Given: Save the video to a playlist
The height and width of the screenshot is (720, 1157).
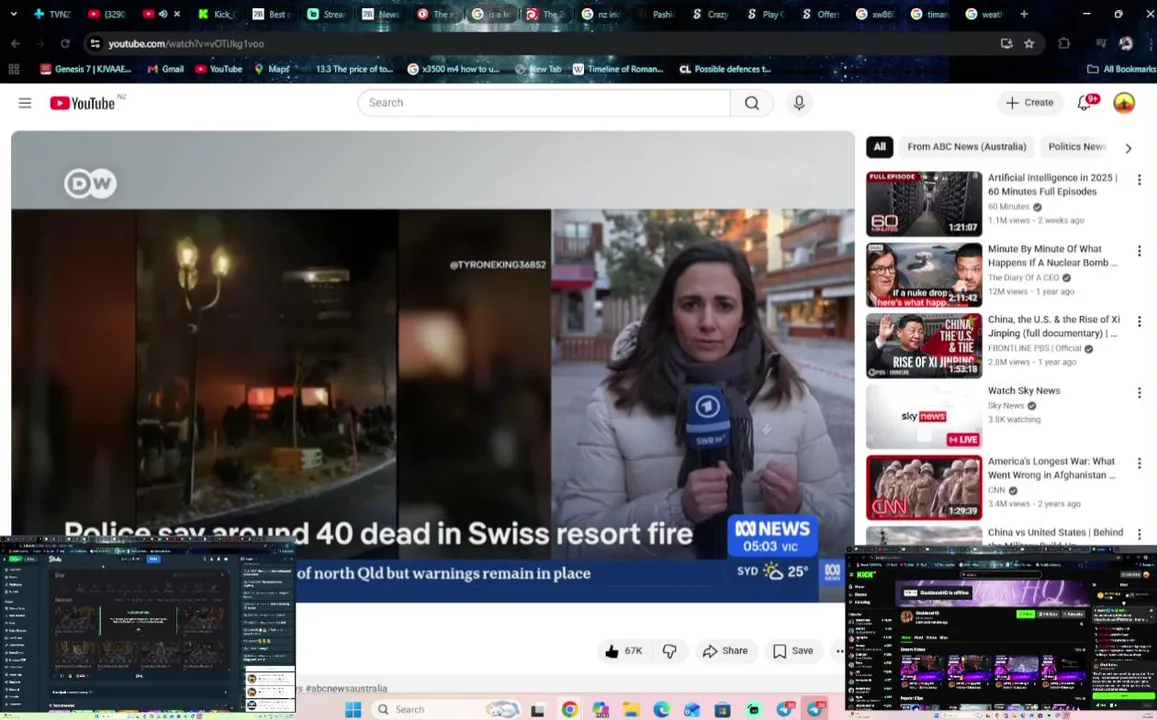Looking at the screenshot, I should coord(793,651).
